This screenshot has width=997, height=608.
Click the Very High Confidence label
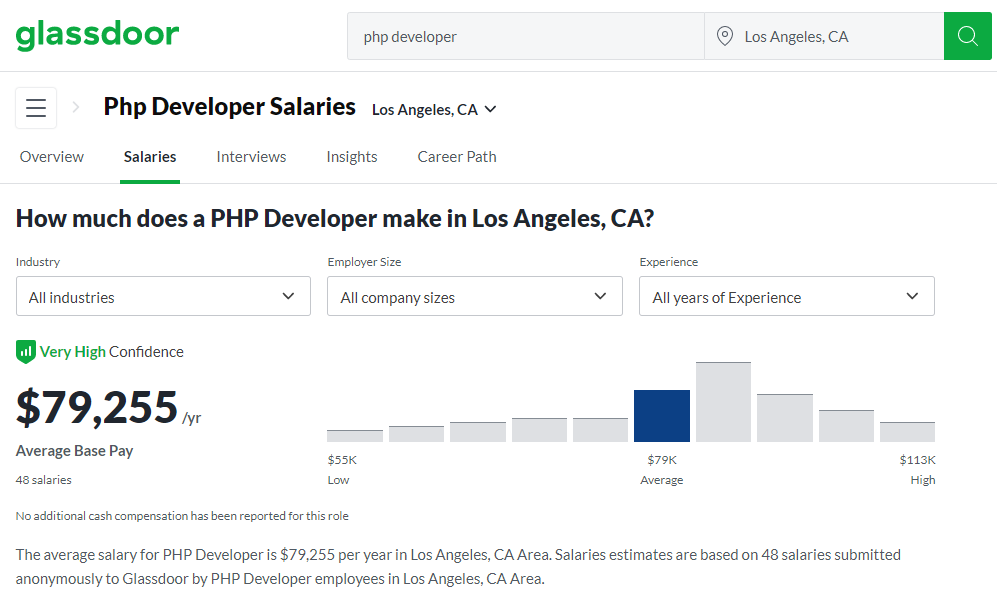point(111,352)
